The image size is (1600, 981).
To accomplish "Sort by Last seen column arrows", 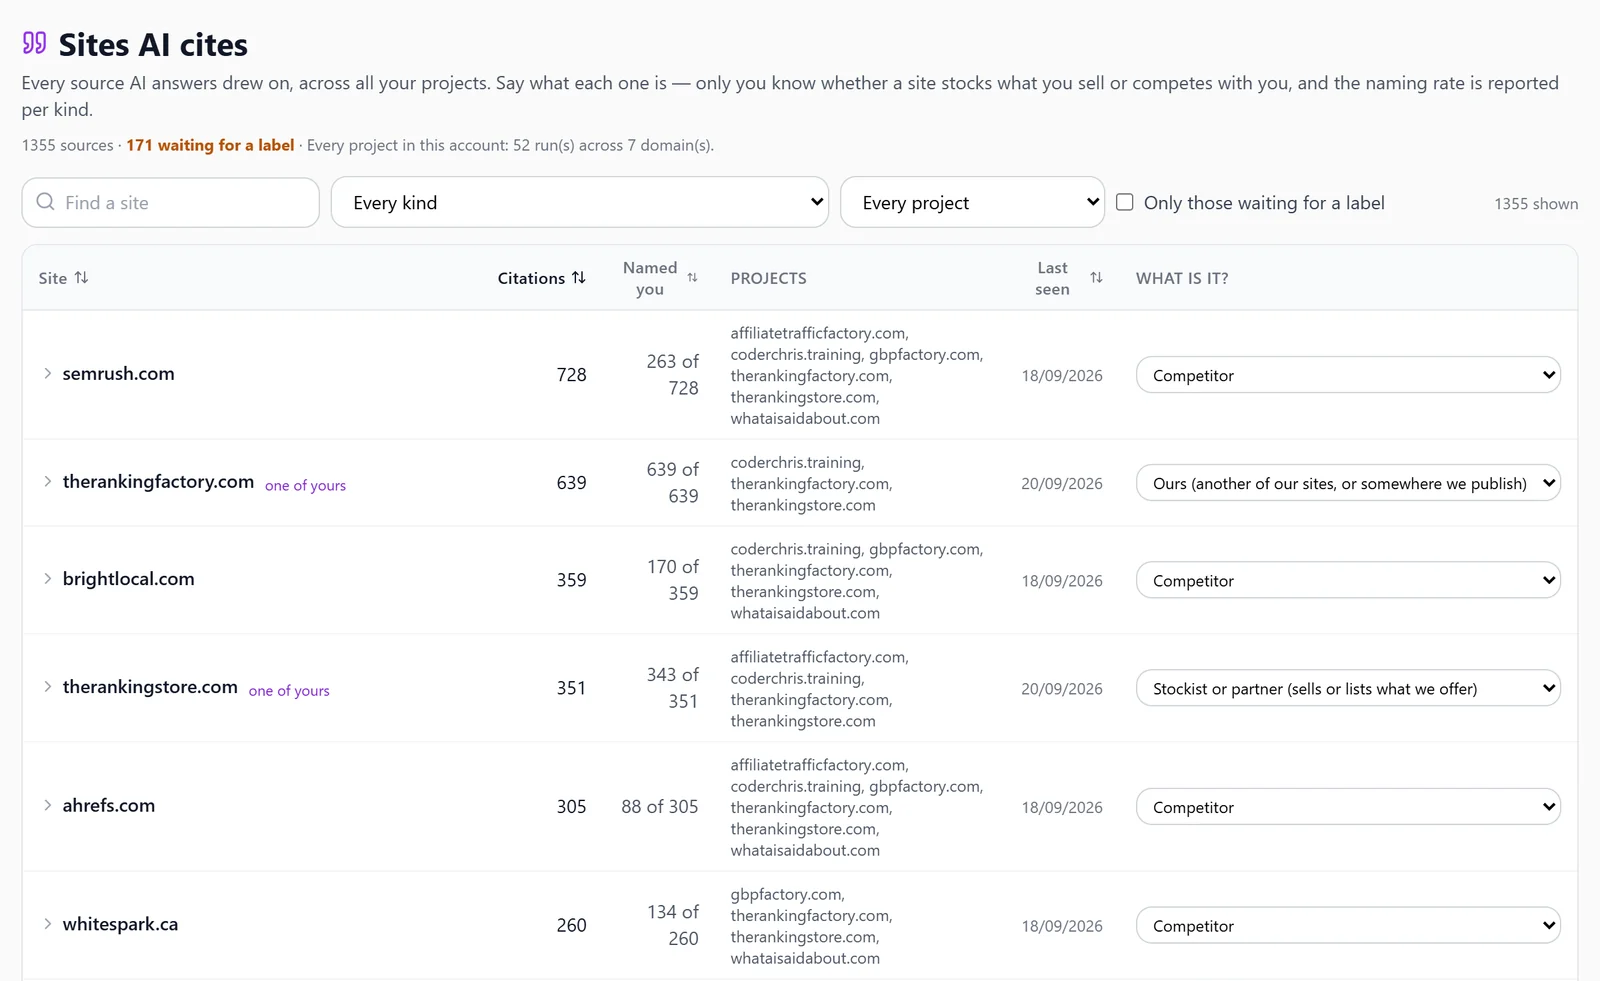I will pos(1096,278).
